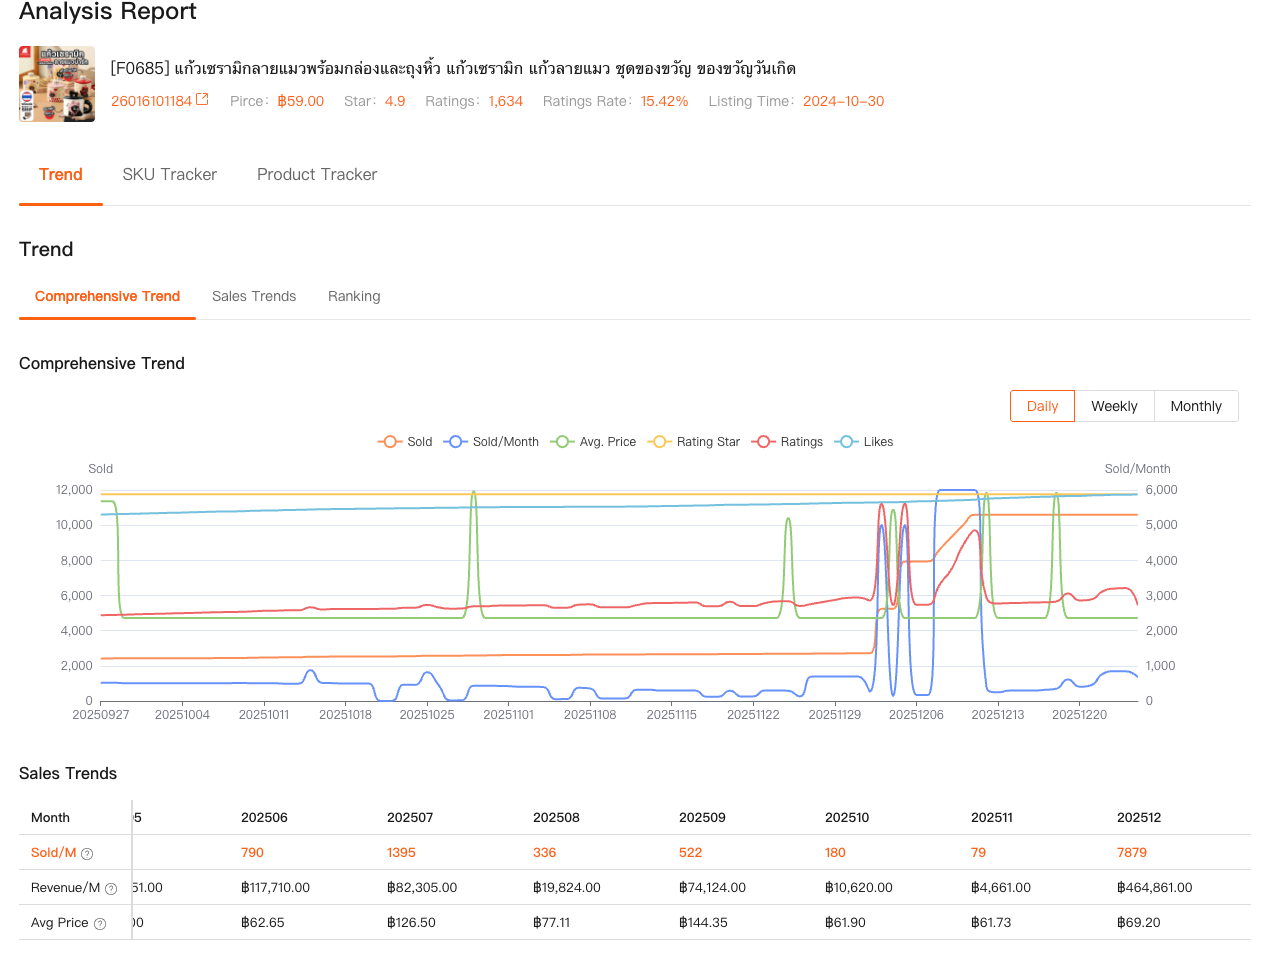Open the Product Tracker tab

pyautogui.click(x=317, y=175)
